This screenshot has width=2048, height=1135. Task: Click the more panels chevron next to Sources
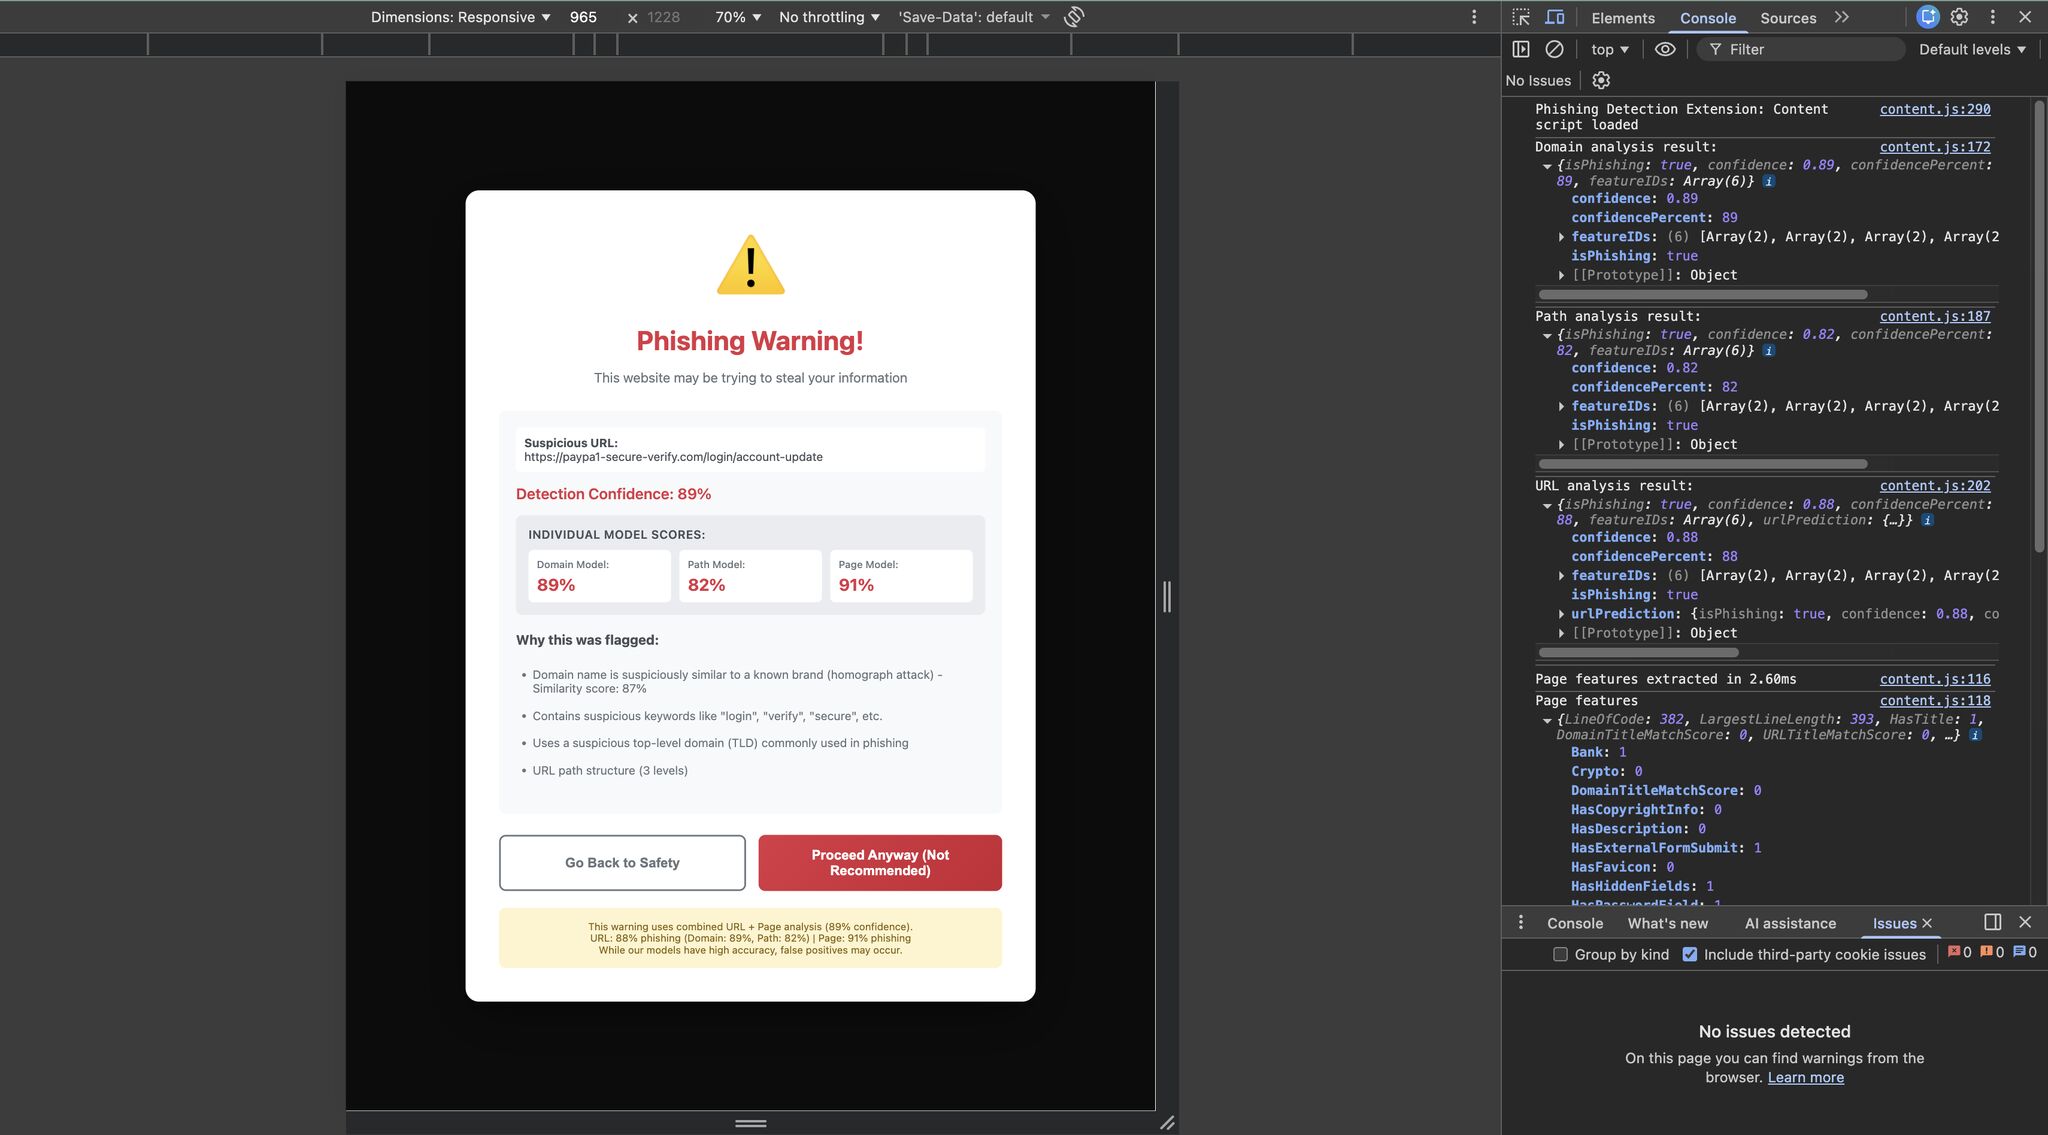tap(1842, 18)
